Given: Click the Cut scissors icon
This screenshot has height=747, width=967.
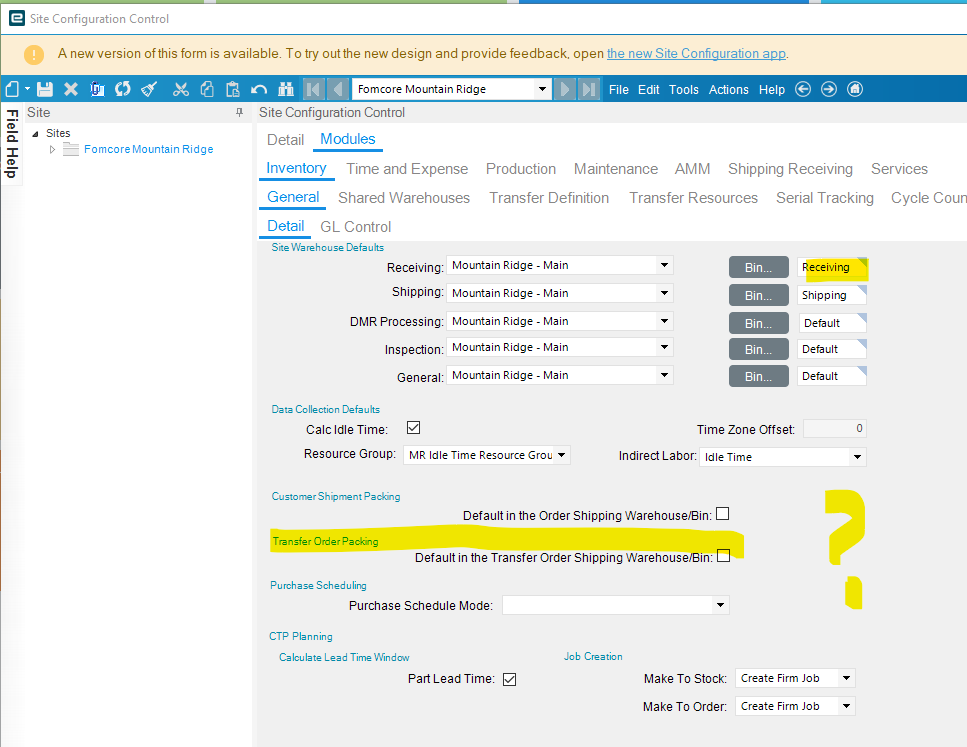Looking at the screenshot, I should [181, 89].
